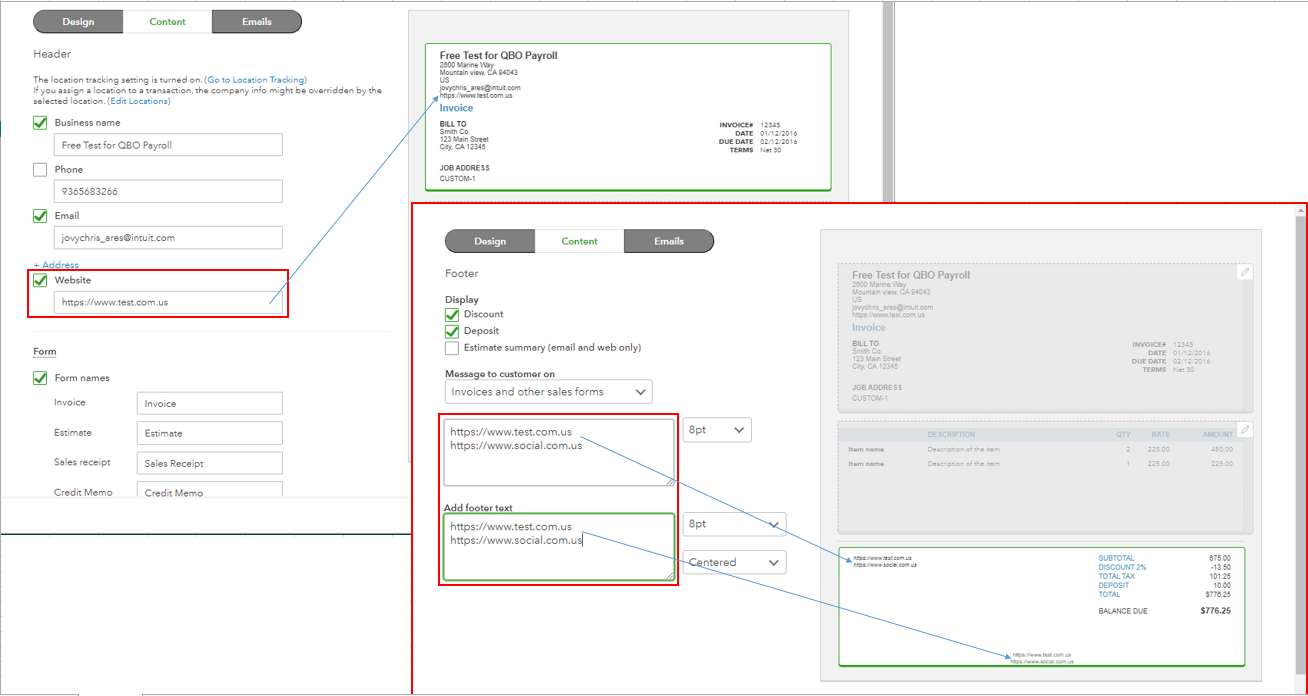Enable the Phone checkbox in the Header section
This screenshot has width=1308, height=696.
[40, 169]
